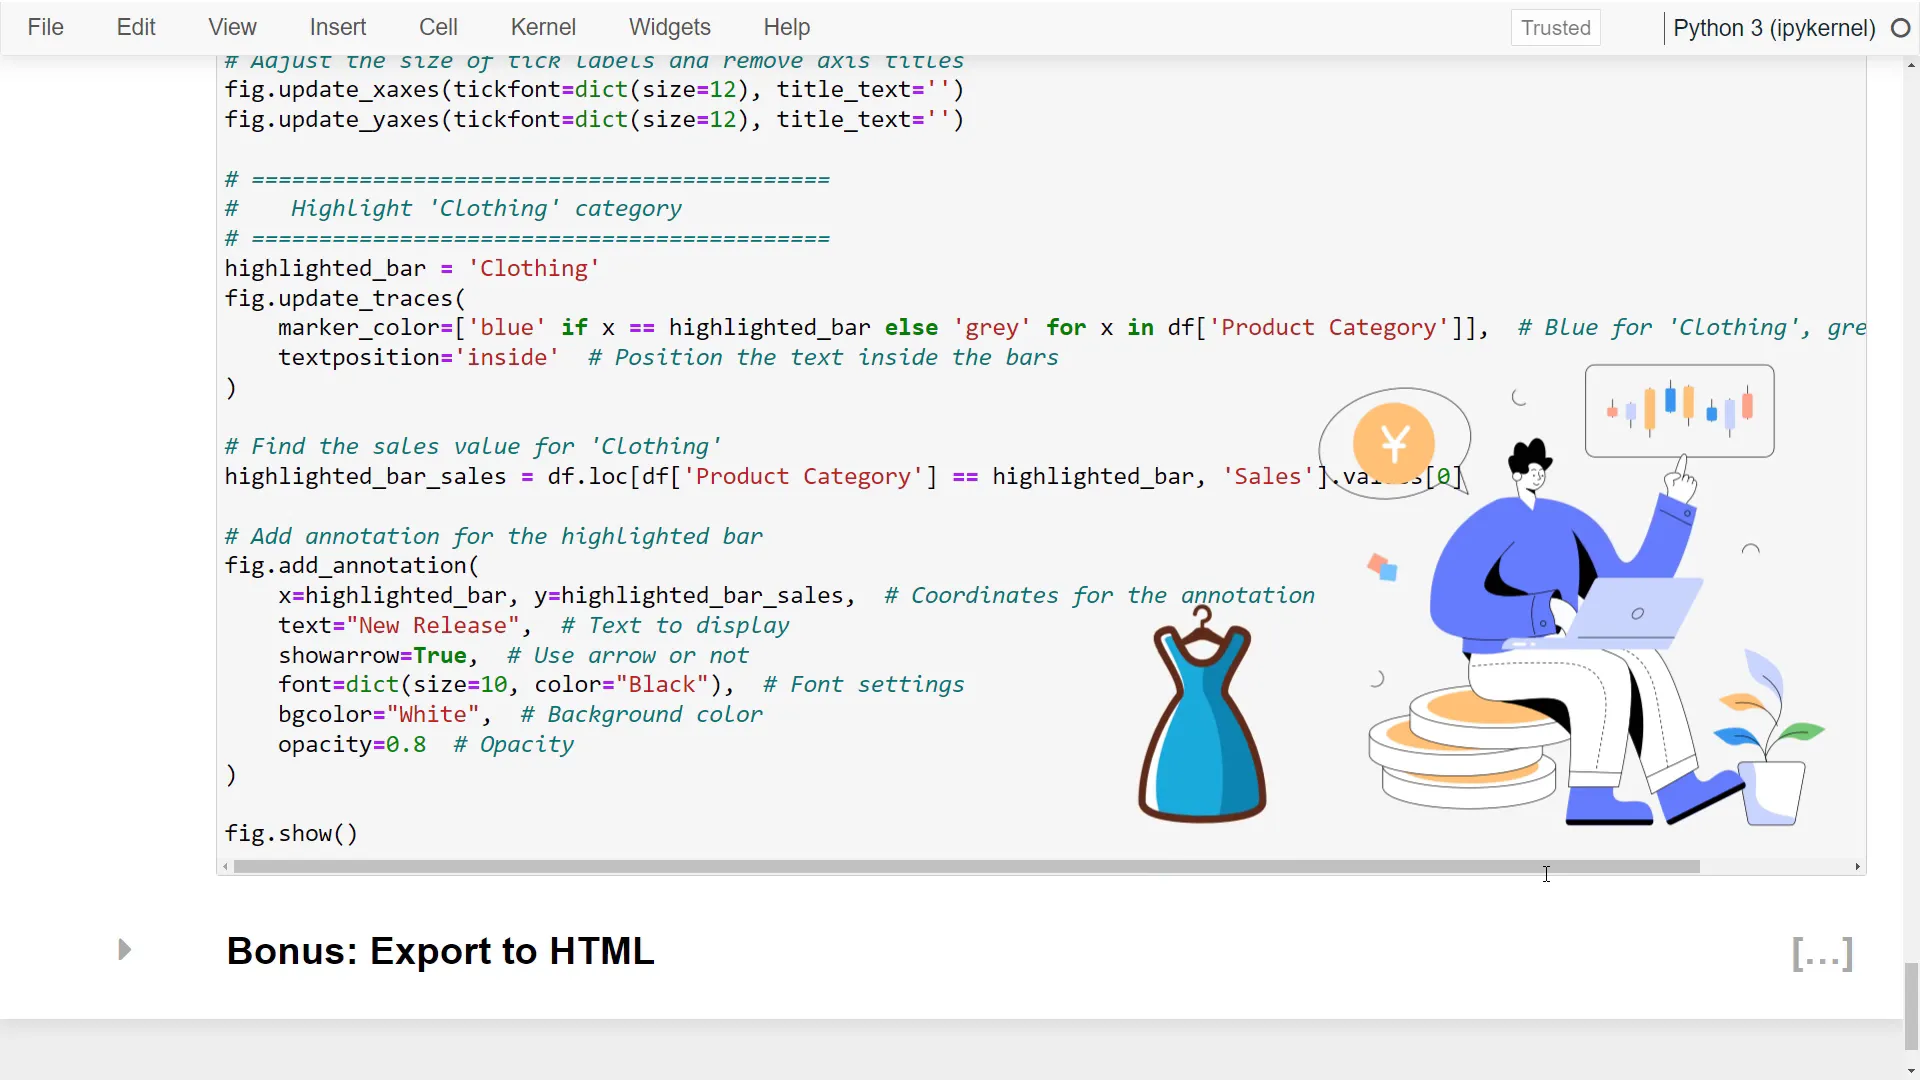The image size is (1920, 1080).
Task: Open the Insert menu
Action: click(x=337, y=27)
